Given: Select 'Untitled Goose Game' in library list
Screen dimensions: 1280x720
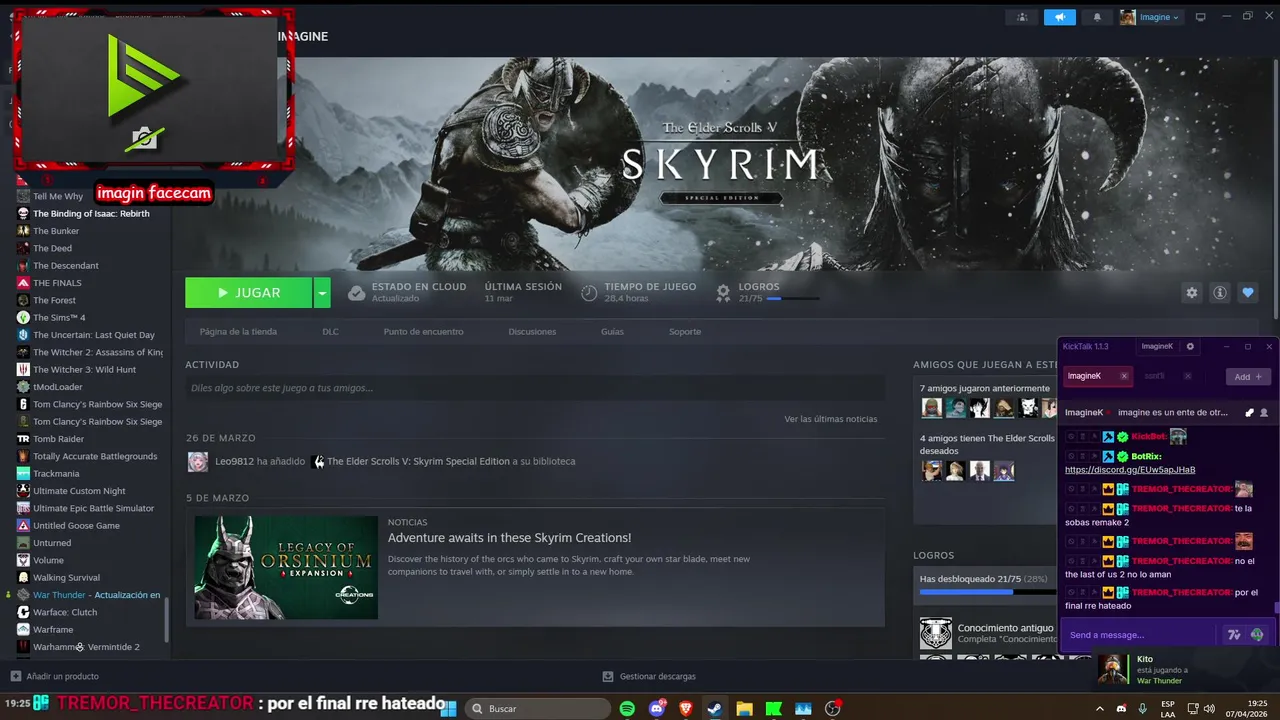Looking at the screenshot, I should [x=76, y=525].
